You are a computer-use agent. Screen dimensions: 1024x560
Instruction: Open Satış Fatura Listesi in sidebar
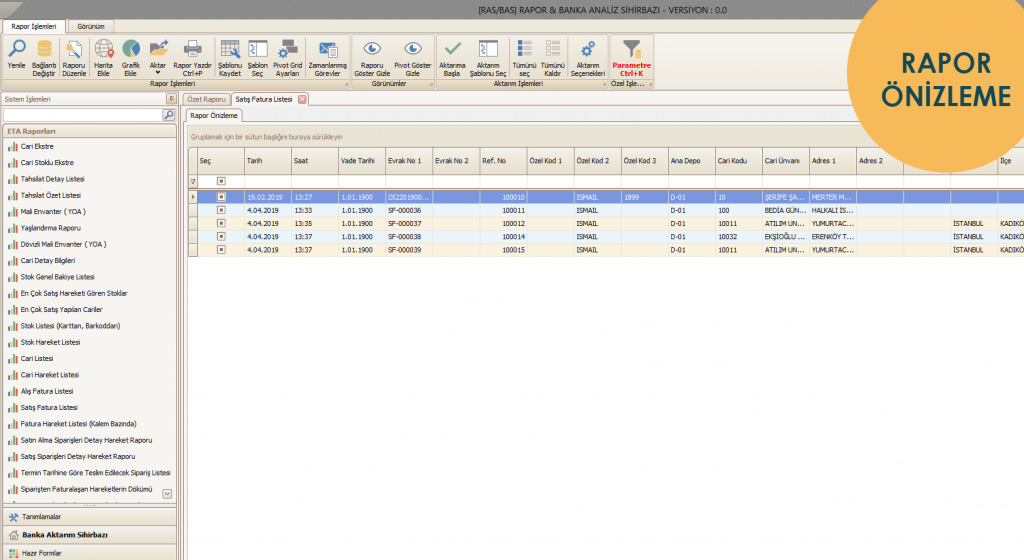tap(49, 407)
